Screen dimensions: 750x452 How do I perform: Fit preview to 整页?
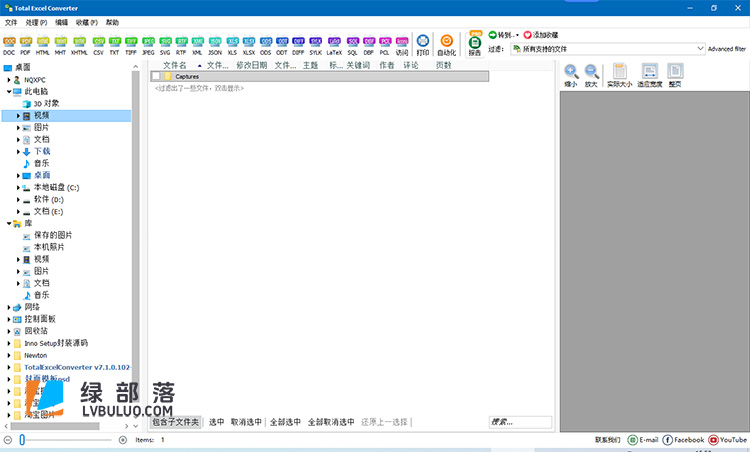tap(675, 76)
